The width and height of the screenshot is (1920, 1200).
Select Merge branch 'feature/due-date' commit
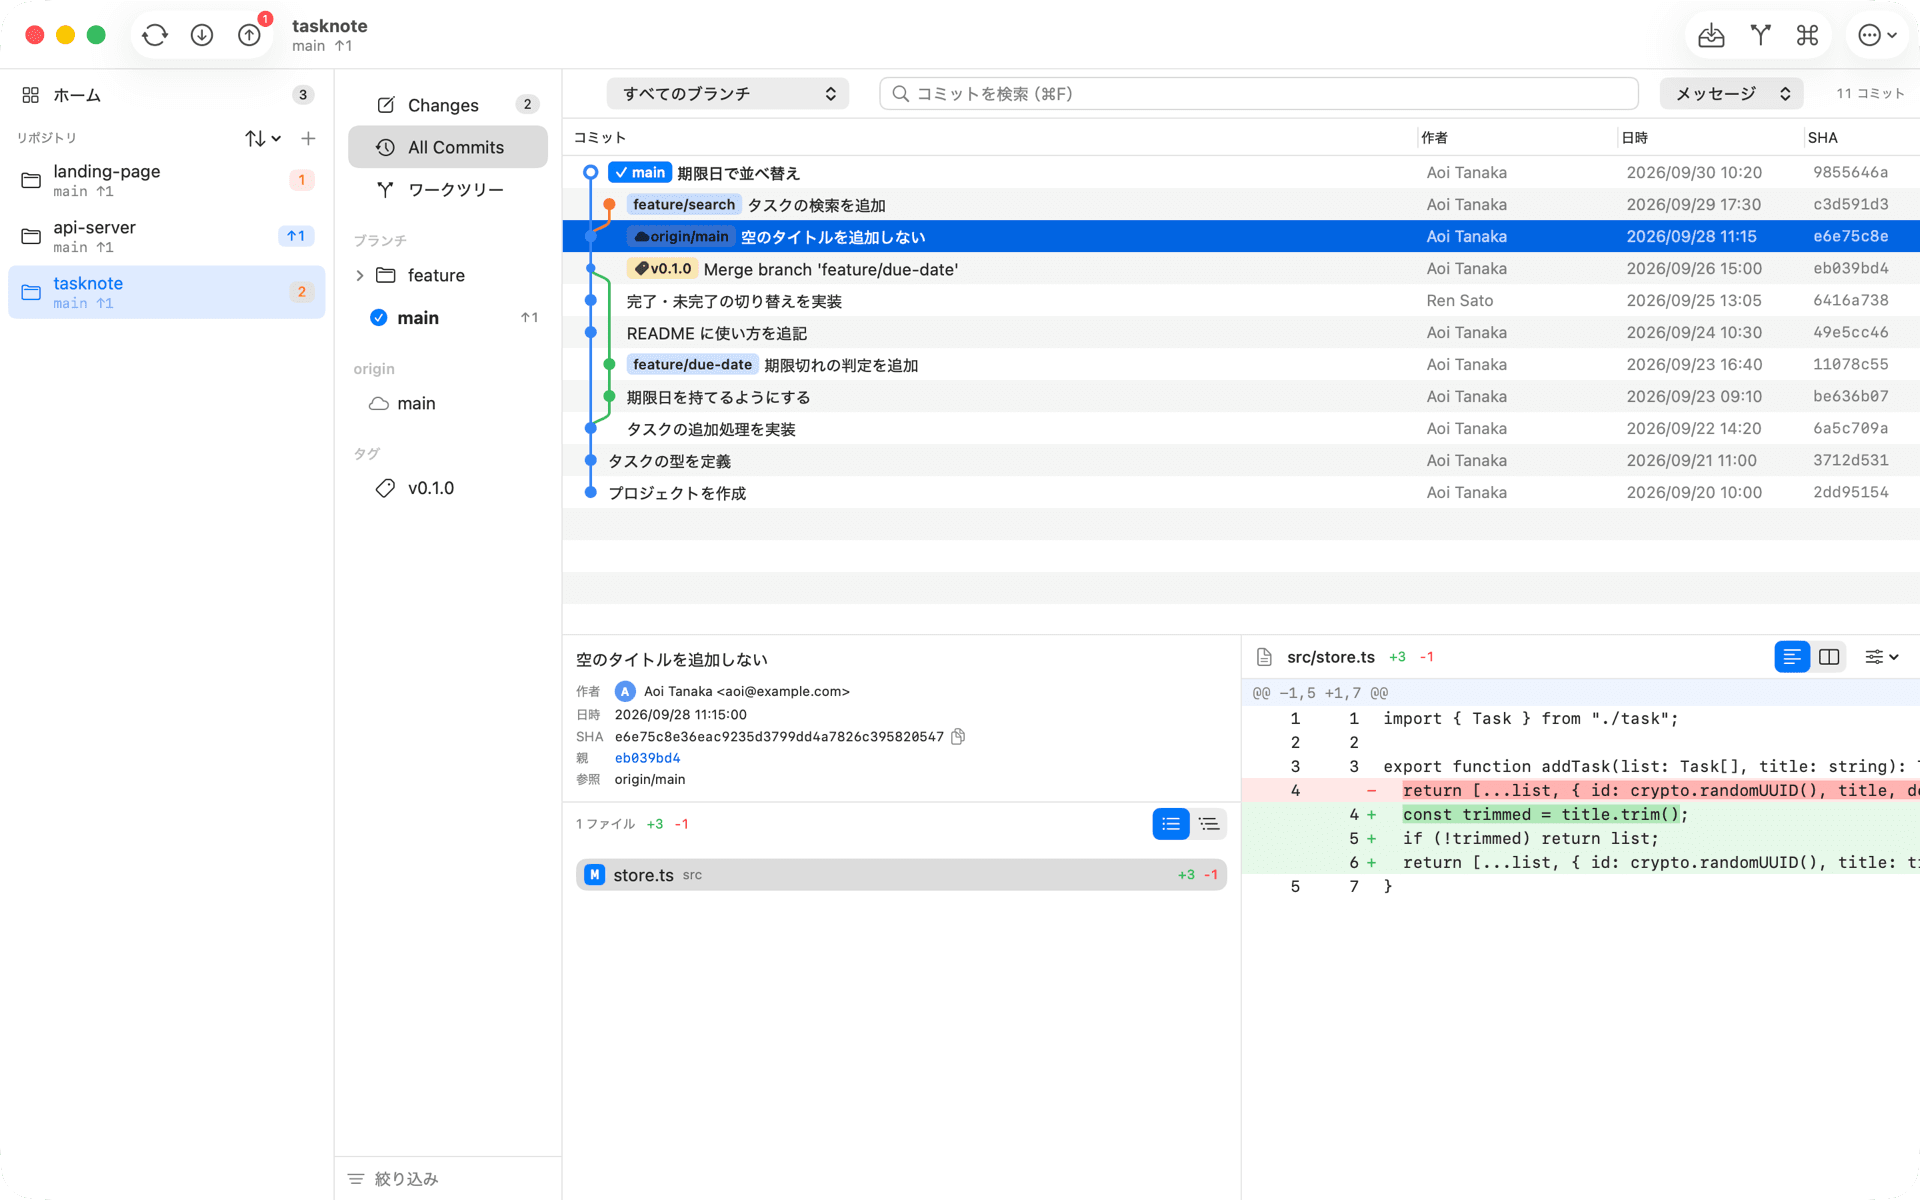[1240, 269]
